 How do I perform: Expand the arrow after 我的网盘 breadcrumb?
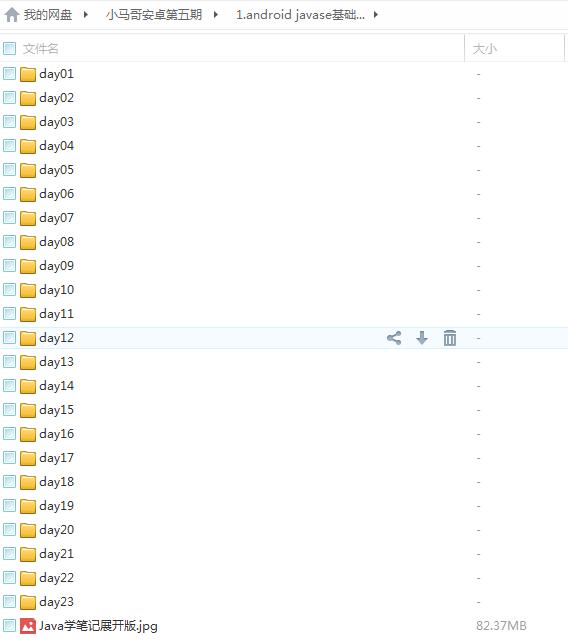coord(85,15)
